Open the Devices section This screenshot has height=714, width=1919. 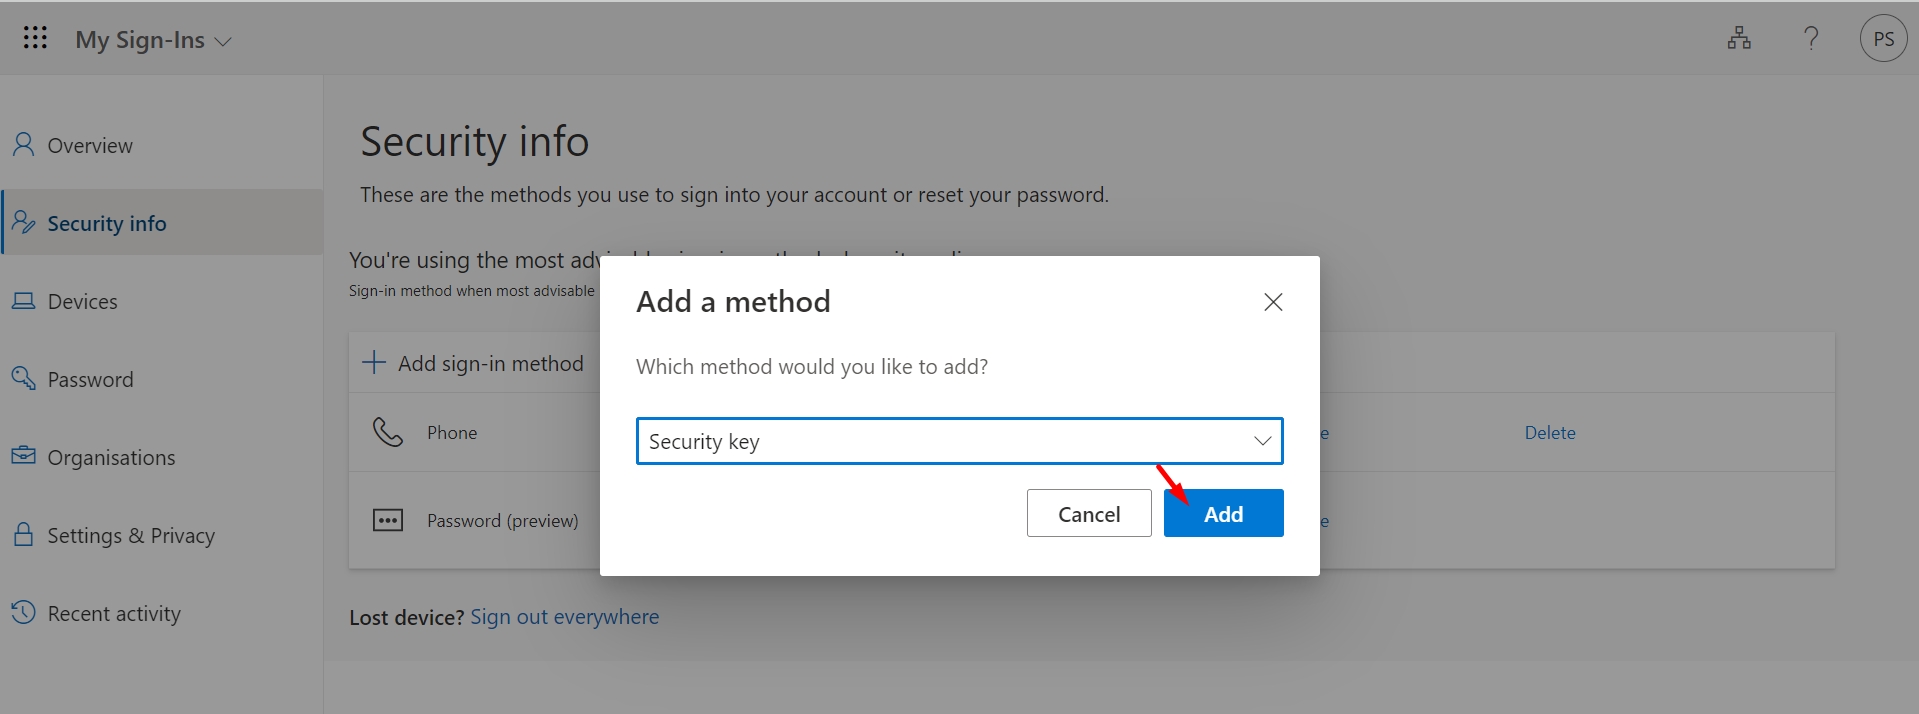click(x=82, y=302)
